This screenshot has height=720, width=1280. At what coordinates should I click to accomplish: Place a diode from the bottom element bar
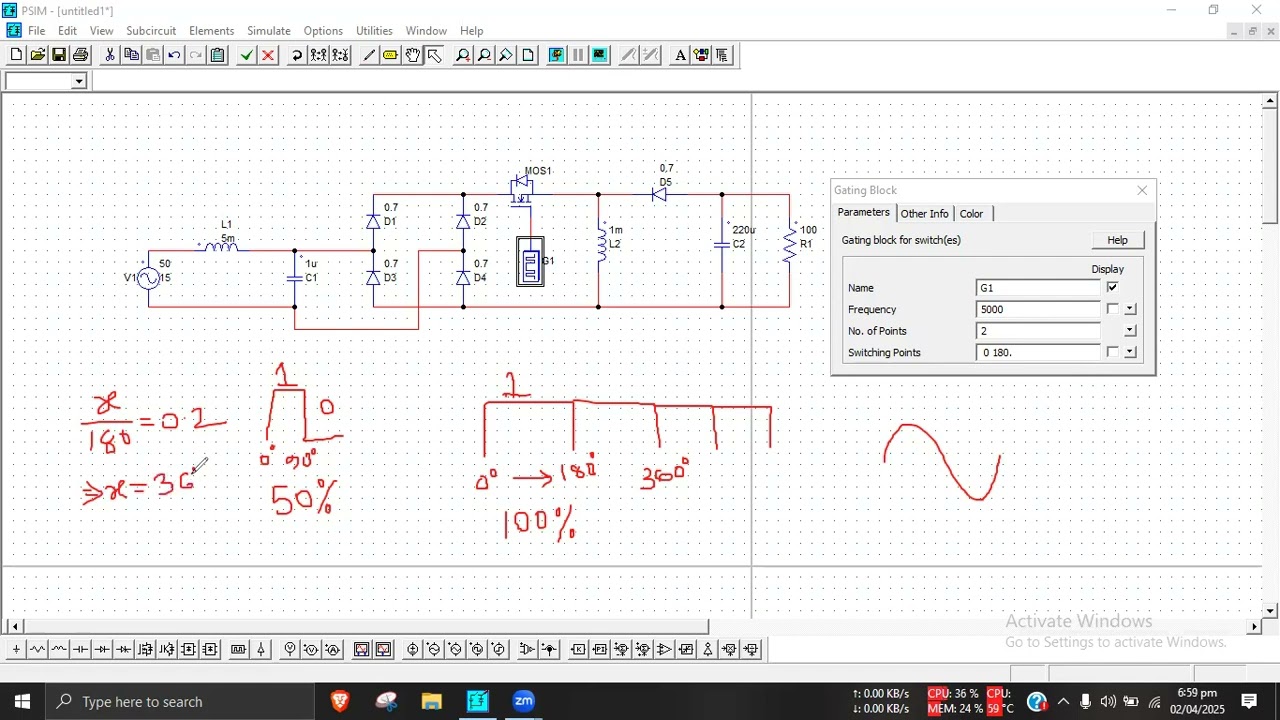(102, 650)
